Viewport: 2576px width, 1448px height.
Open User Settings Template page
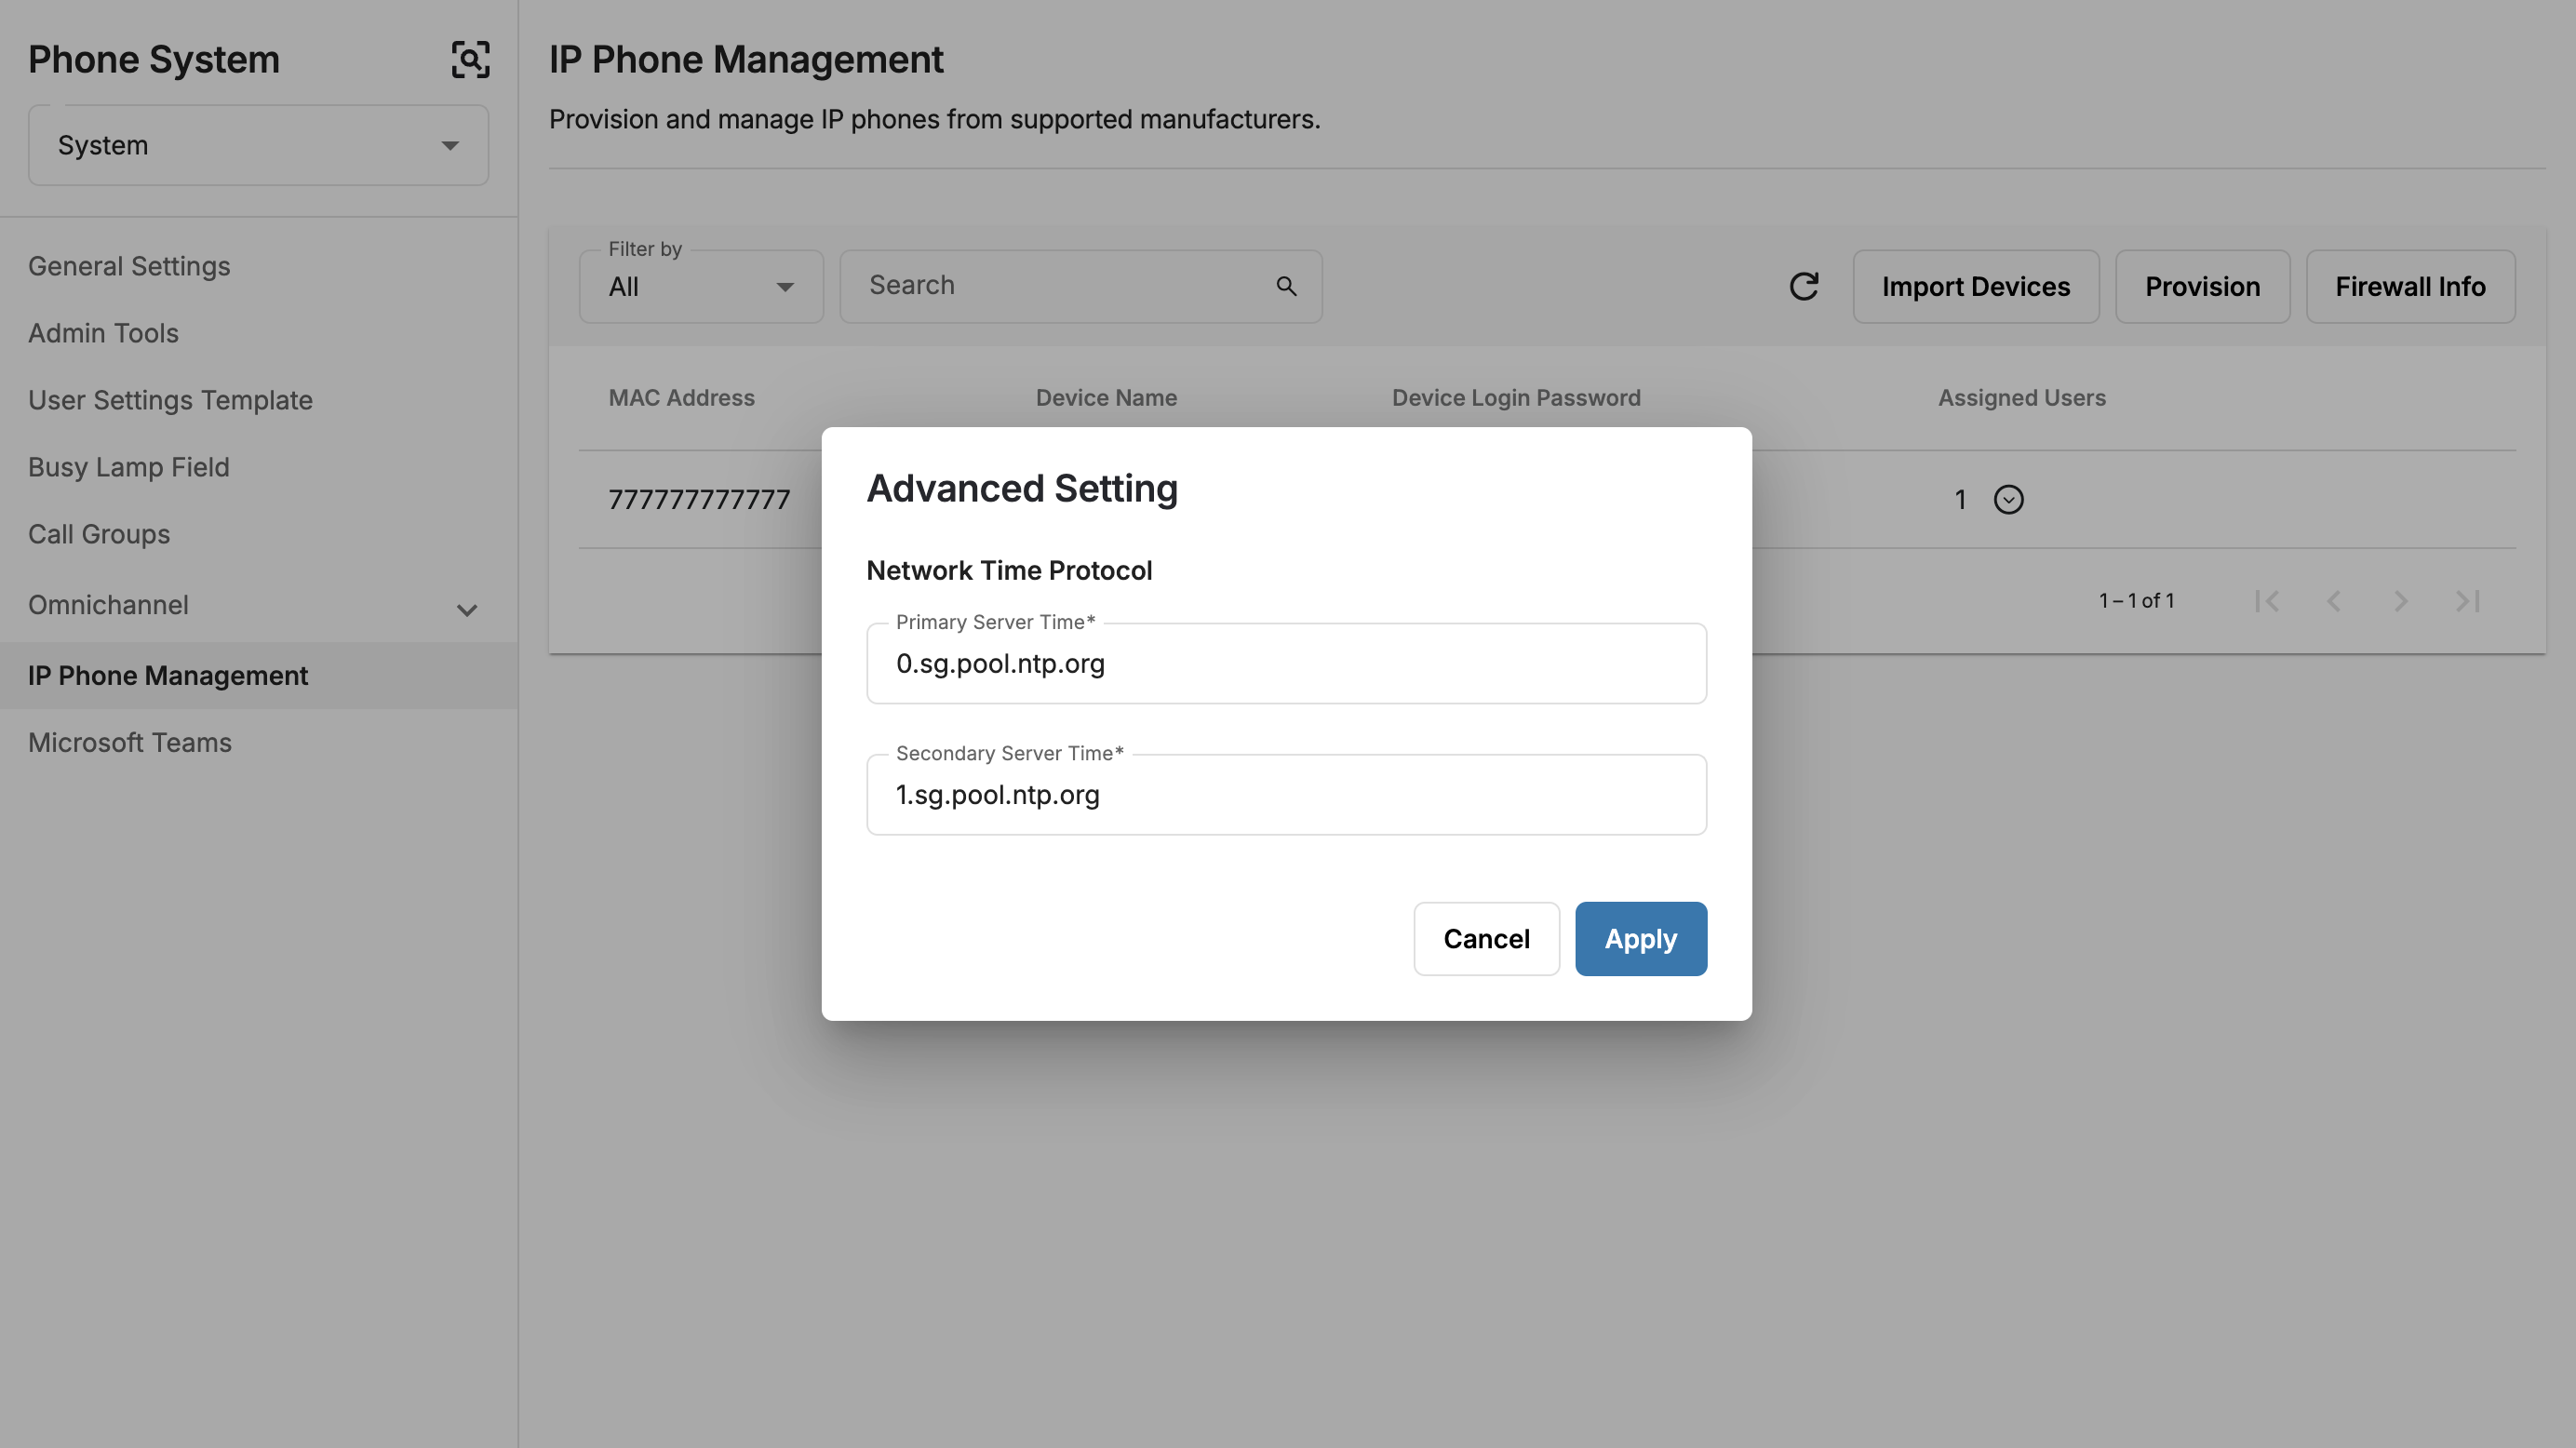click(170, 400)
